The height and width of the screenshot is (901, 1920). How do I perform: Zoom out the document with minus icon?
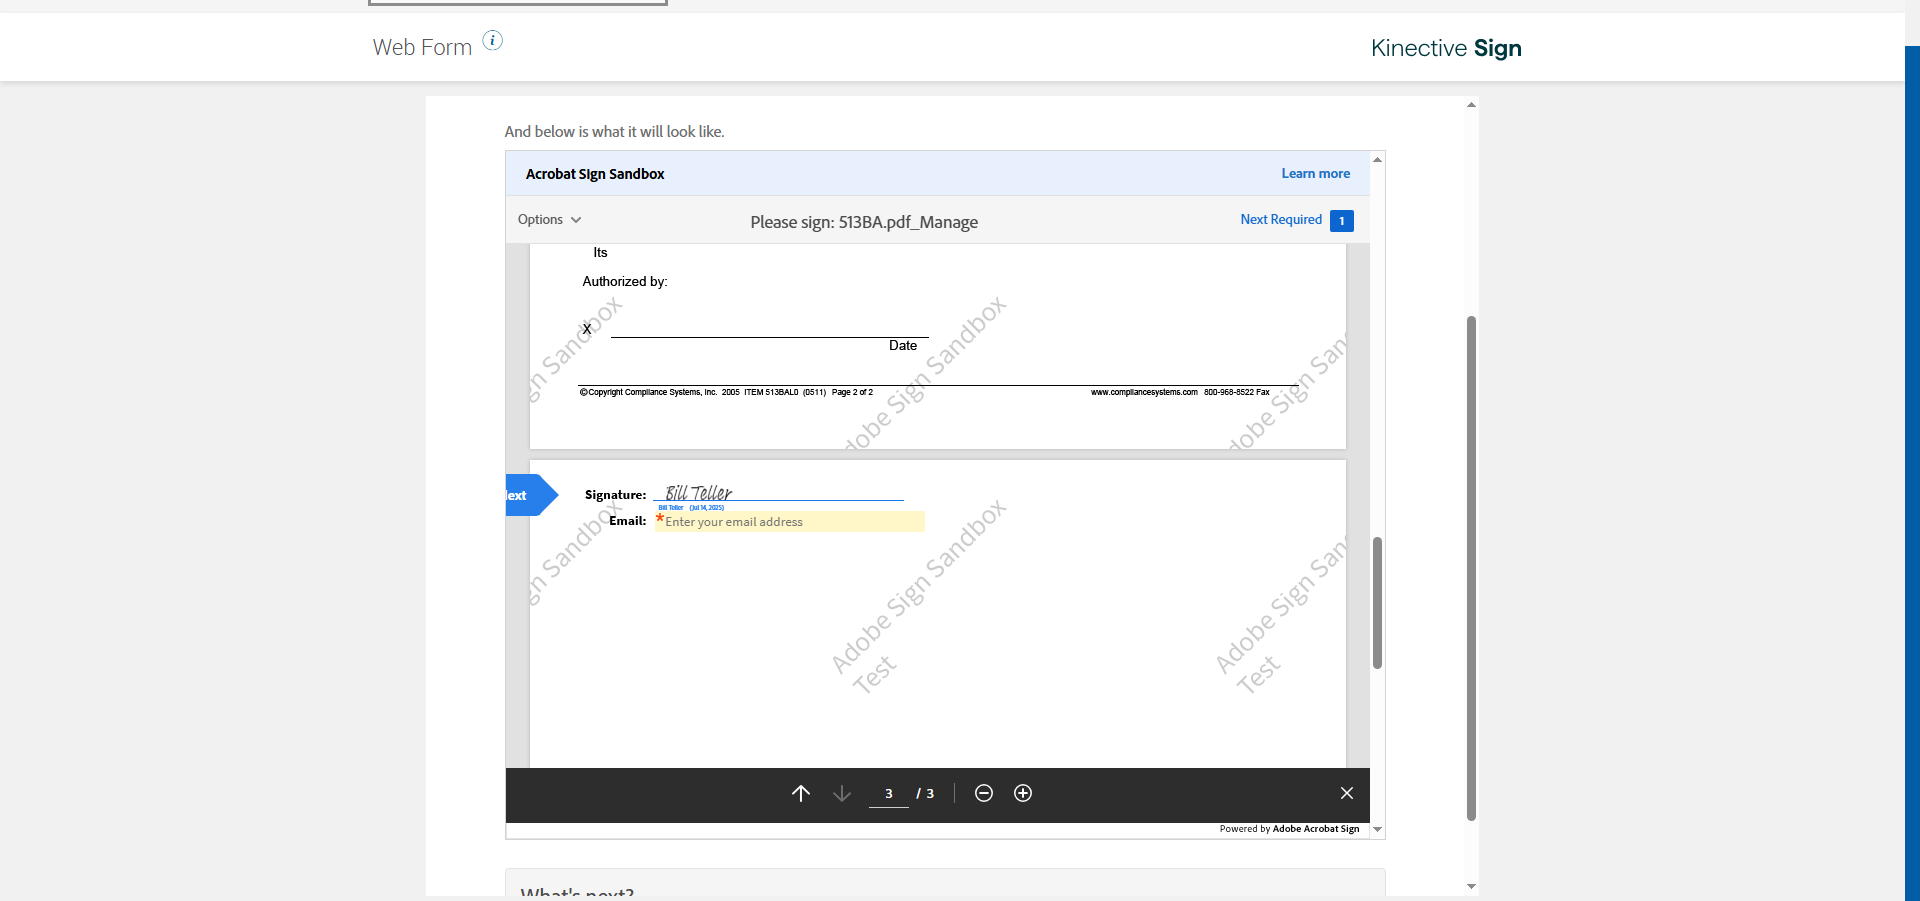984,793
